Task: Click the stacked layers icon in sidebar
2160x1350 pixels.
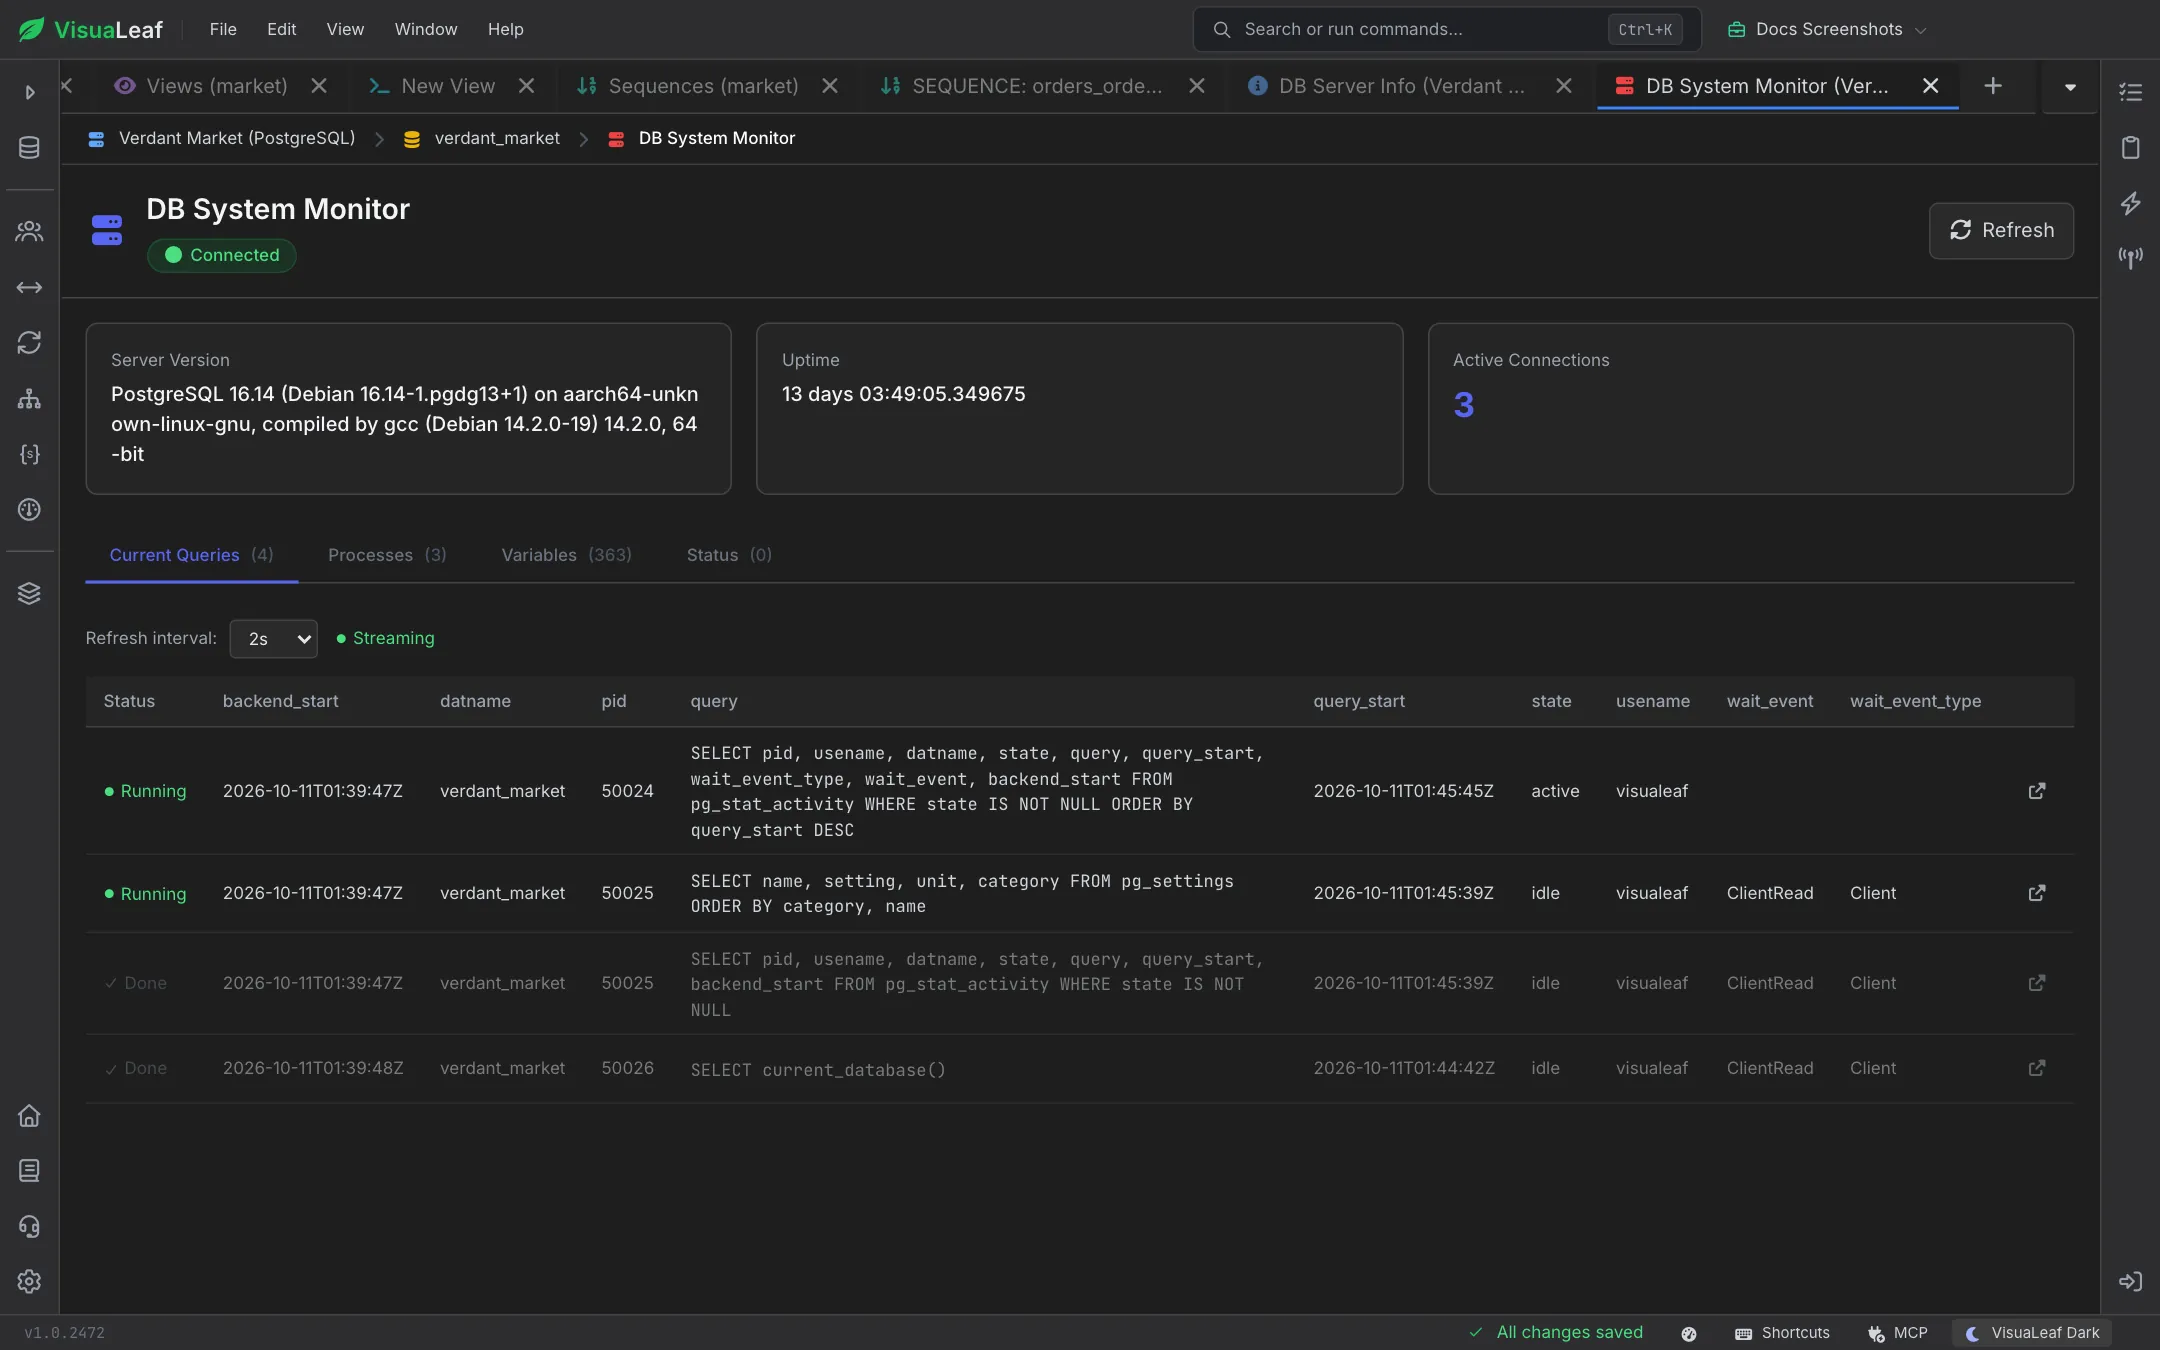Action: point(29,593)
